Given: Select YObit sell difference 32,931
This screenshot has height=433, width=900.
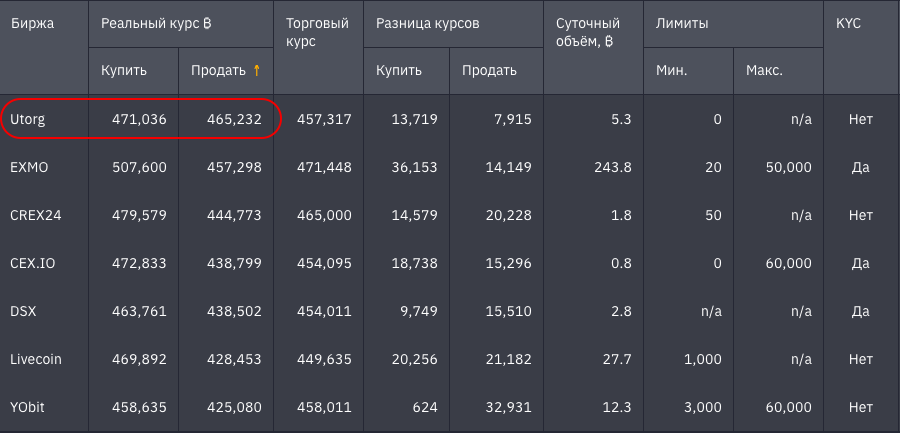Looking at the screenshot, I should click(x=508, y=407).
